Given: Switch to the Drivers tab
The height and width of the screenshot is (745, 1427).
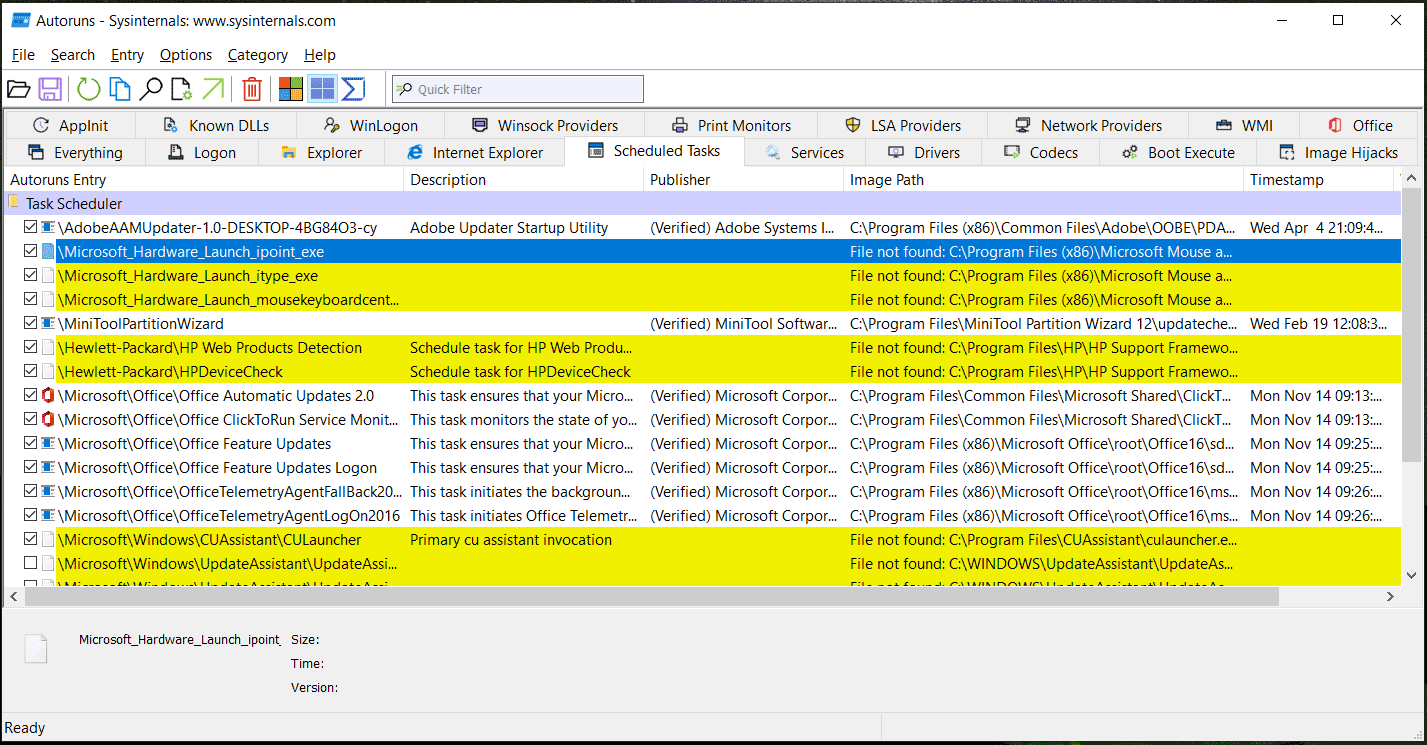Looking at the screenshot, I should [923, 153].
